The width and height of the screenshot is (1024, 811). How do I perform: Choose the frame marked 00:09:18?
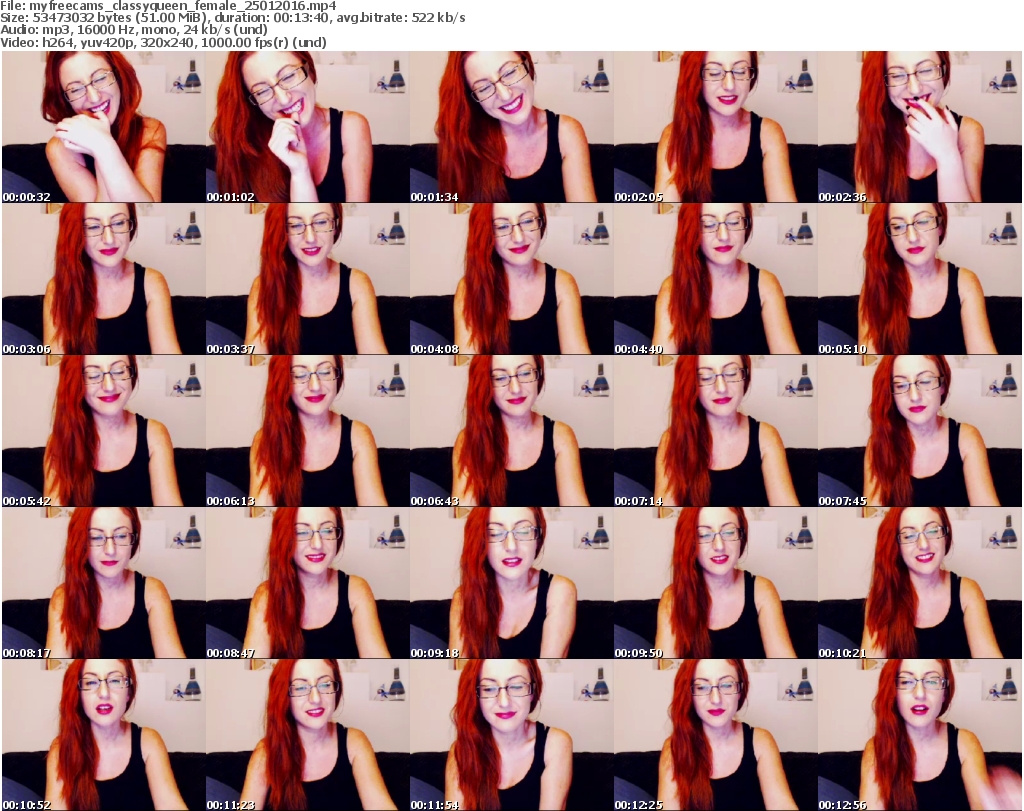[x=512, y=583]
